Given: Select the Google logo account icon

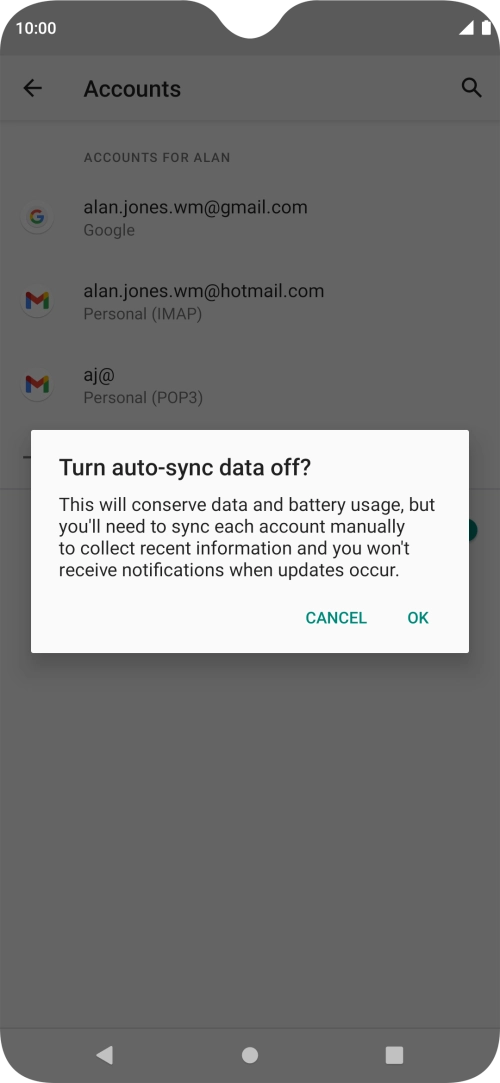Looking at the screenshot, I should point(37,218).
